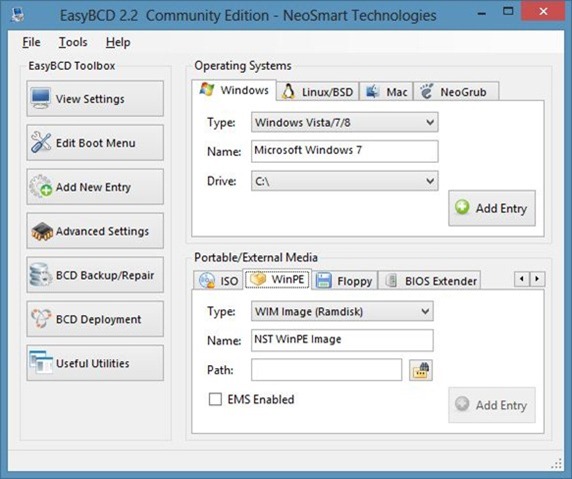Viewport: 572px width, 479px height.
Task: Click the gear icon on the NeoGrub tab
Action: (x=426, y=91)
